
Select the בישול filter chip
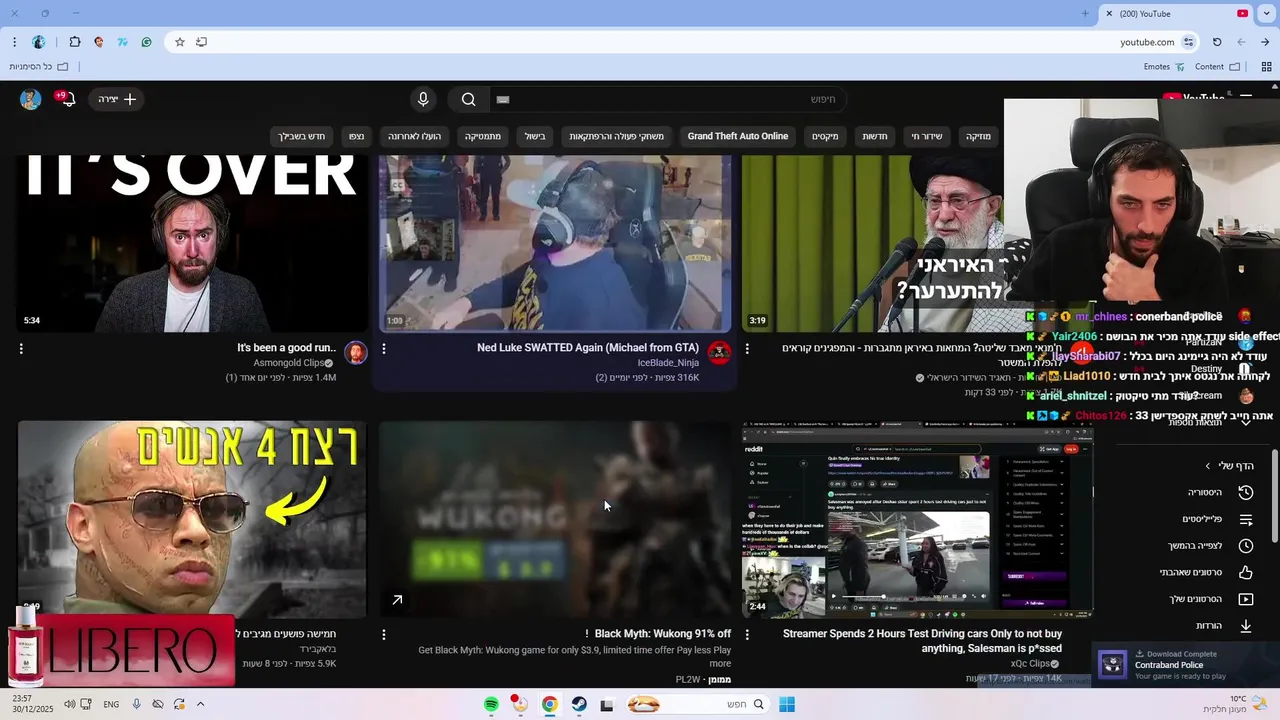point(536,136)
